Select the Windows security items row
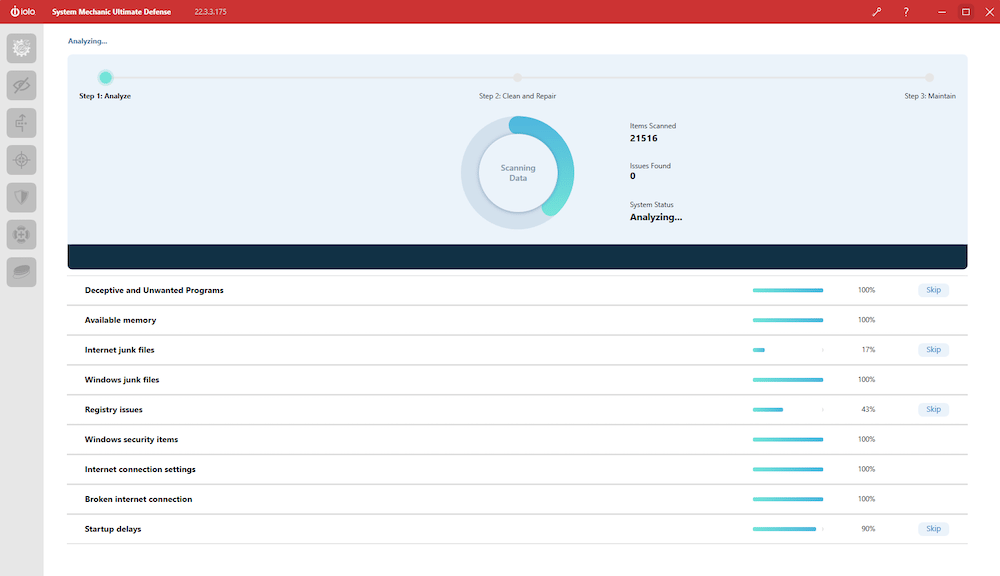Screen dimensions: 1000x576 click(517, 439)
